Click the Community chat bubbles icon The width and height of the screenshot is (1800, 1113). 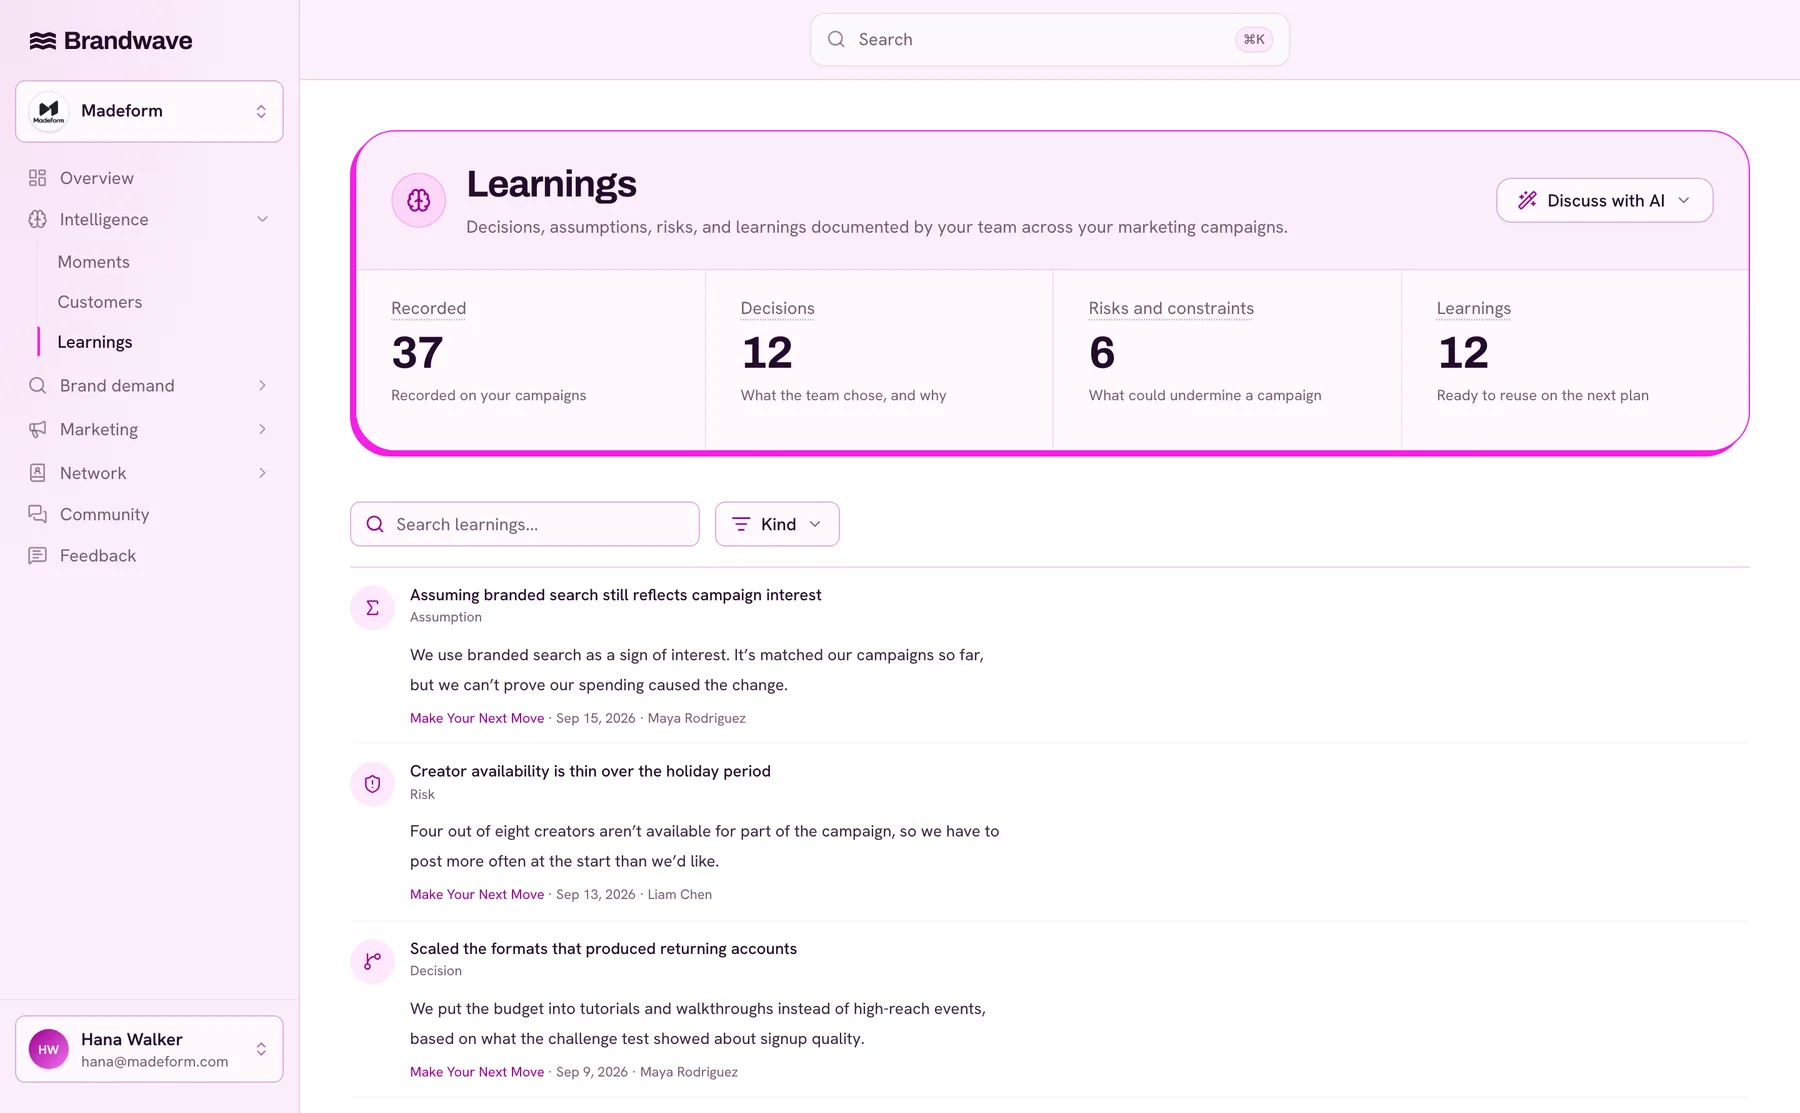(x=38, y=514)
